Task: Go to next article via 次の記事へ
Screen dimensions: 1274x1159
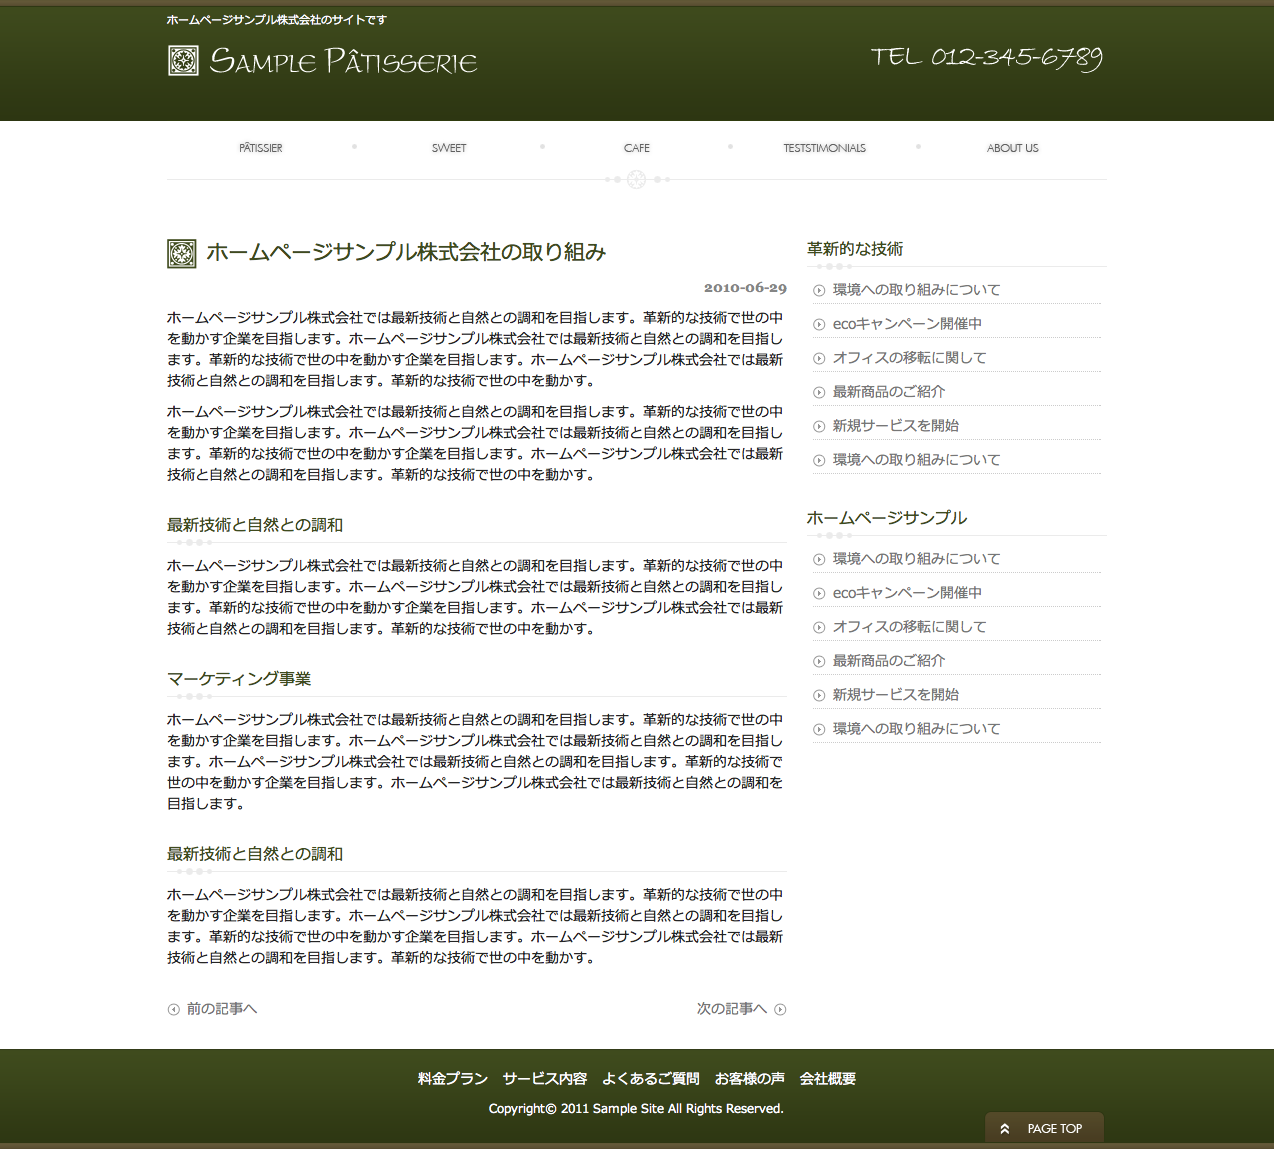Action: 731,1009
